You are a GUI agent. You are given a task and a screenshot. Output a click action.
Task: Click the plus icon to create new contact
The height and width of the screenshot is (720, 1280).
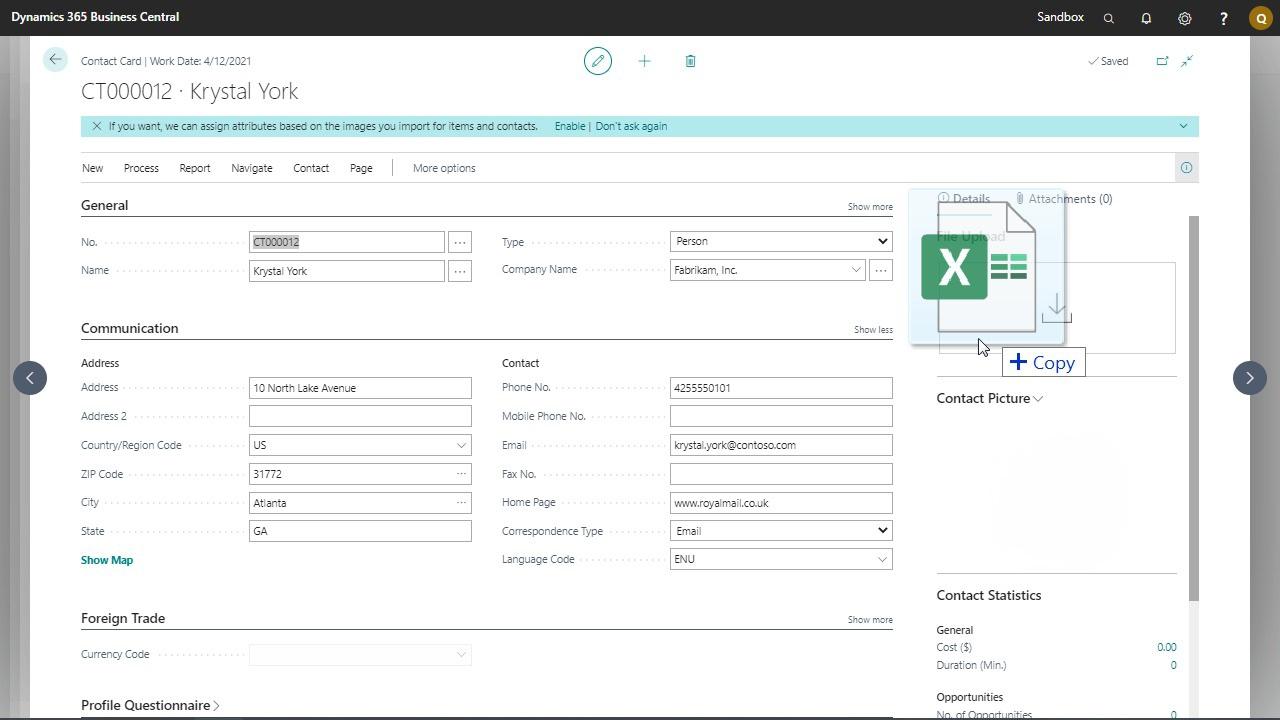click(x=644, y=61)
